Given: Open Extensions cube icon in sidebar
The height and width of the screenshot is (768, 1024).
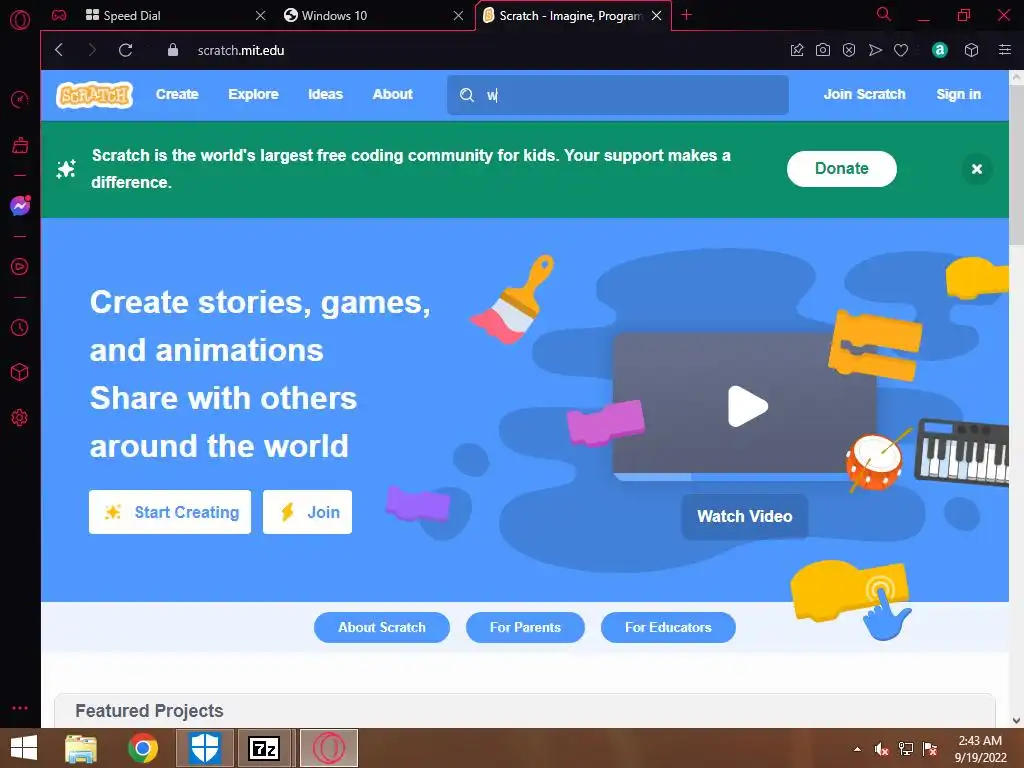Looking at the screenshot, I should tap(20, 372).
